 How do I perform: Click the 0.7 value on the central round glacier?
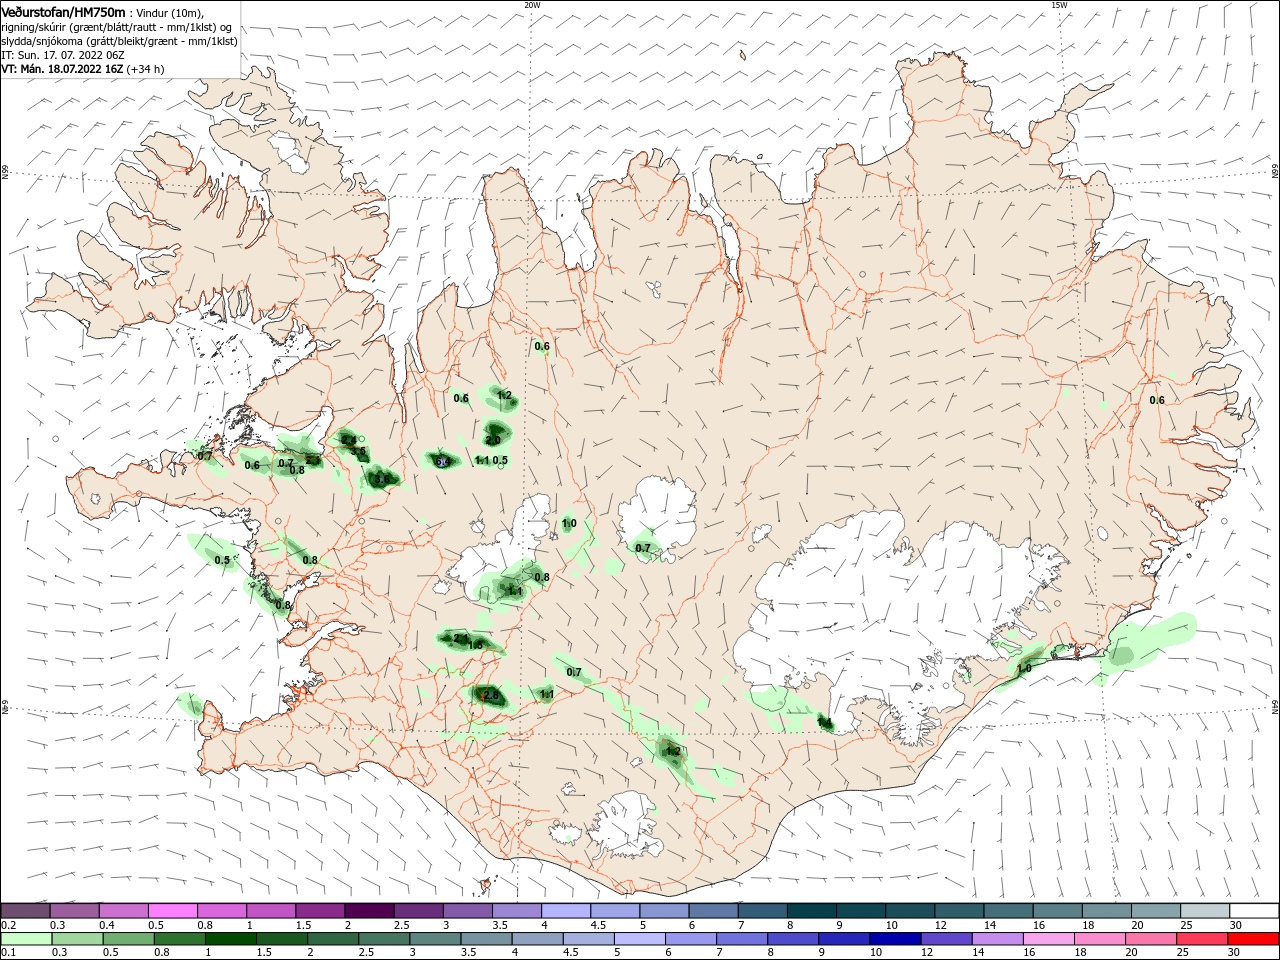click(x=642, y=548)
